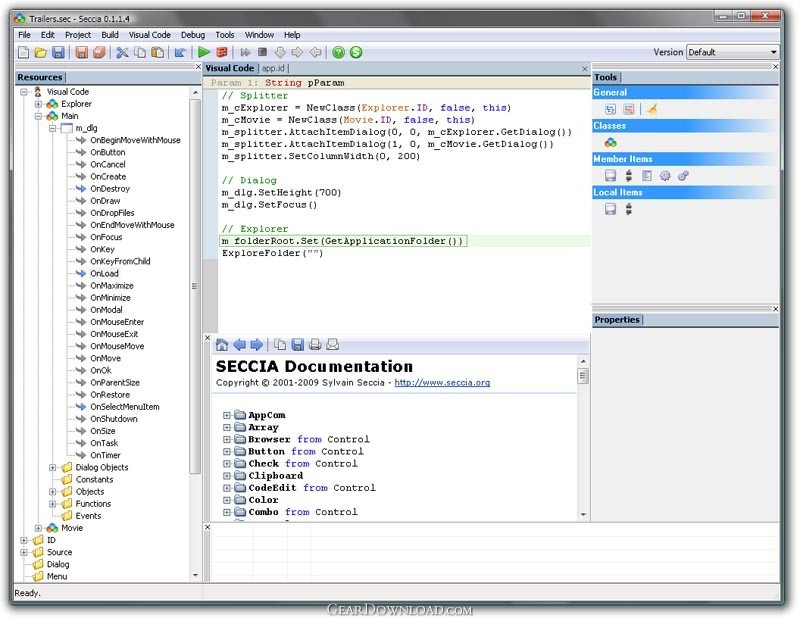Viewport: 800px width, 618px height.
Task: Click the green Help question mark icon
Action: click(338, 52)
